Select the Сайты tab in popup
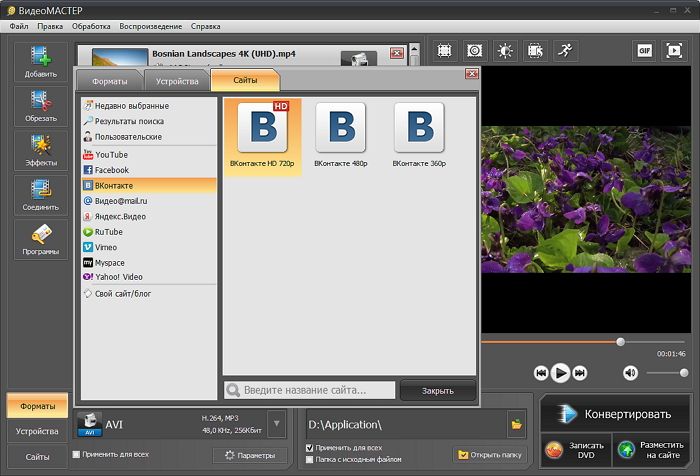The image size is (700, 476). coord(245,80)
